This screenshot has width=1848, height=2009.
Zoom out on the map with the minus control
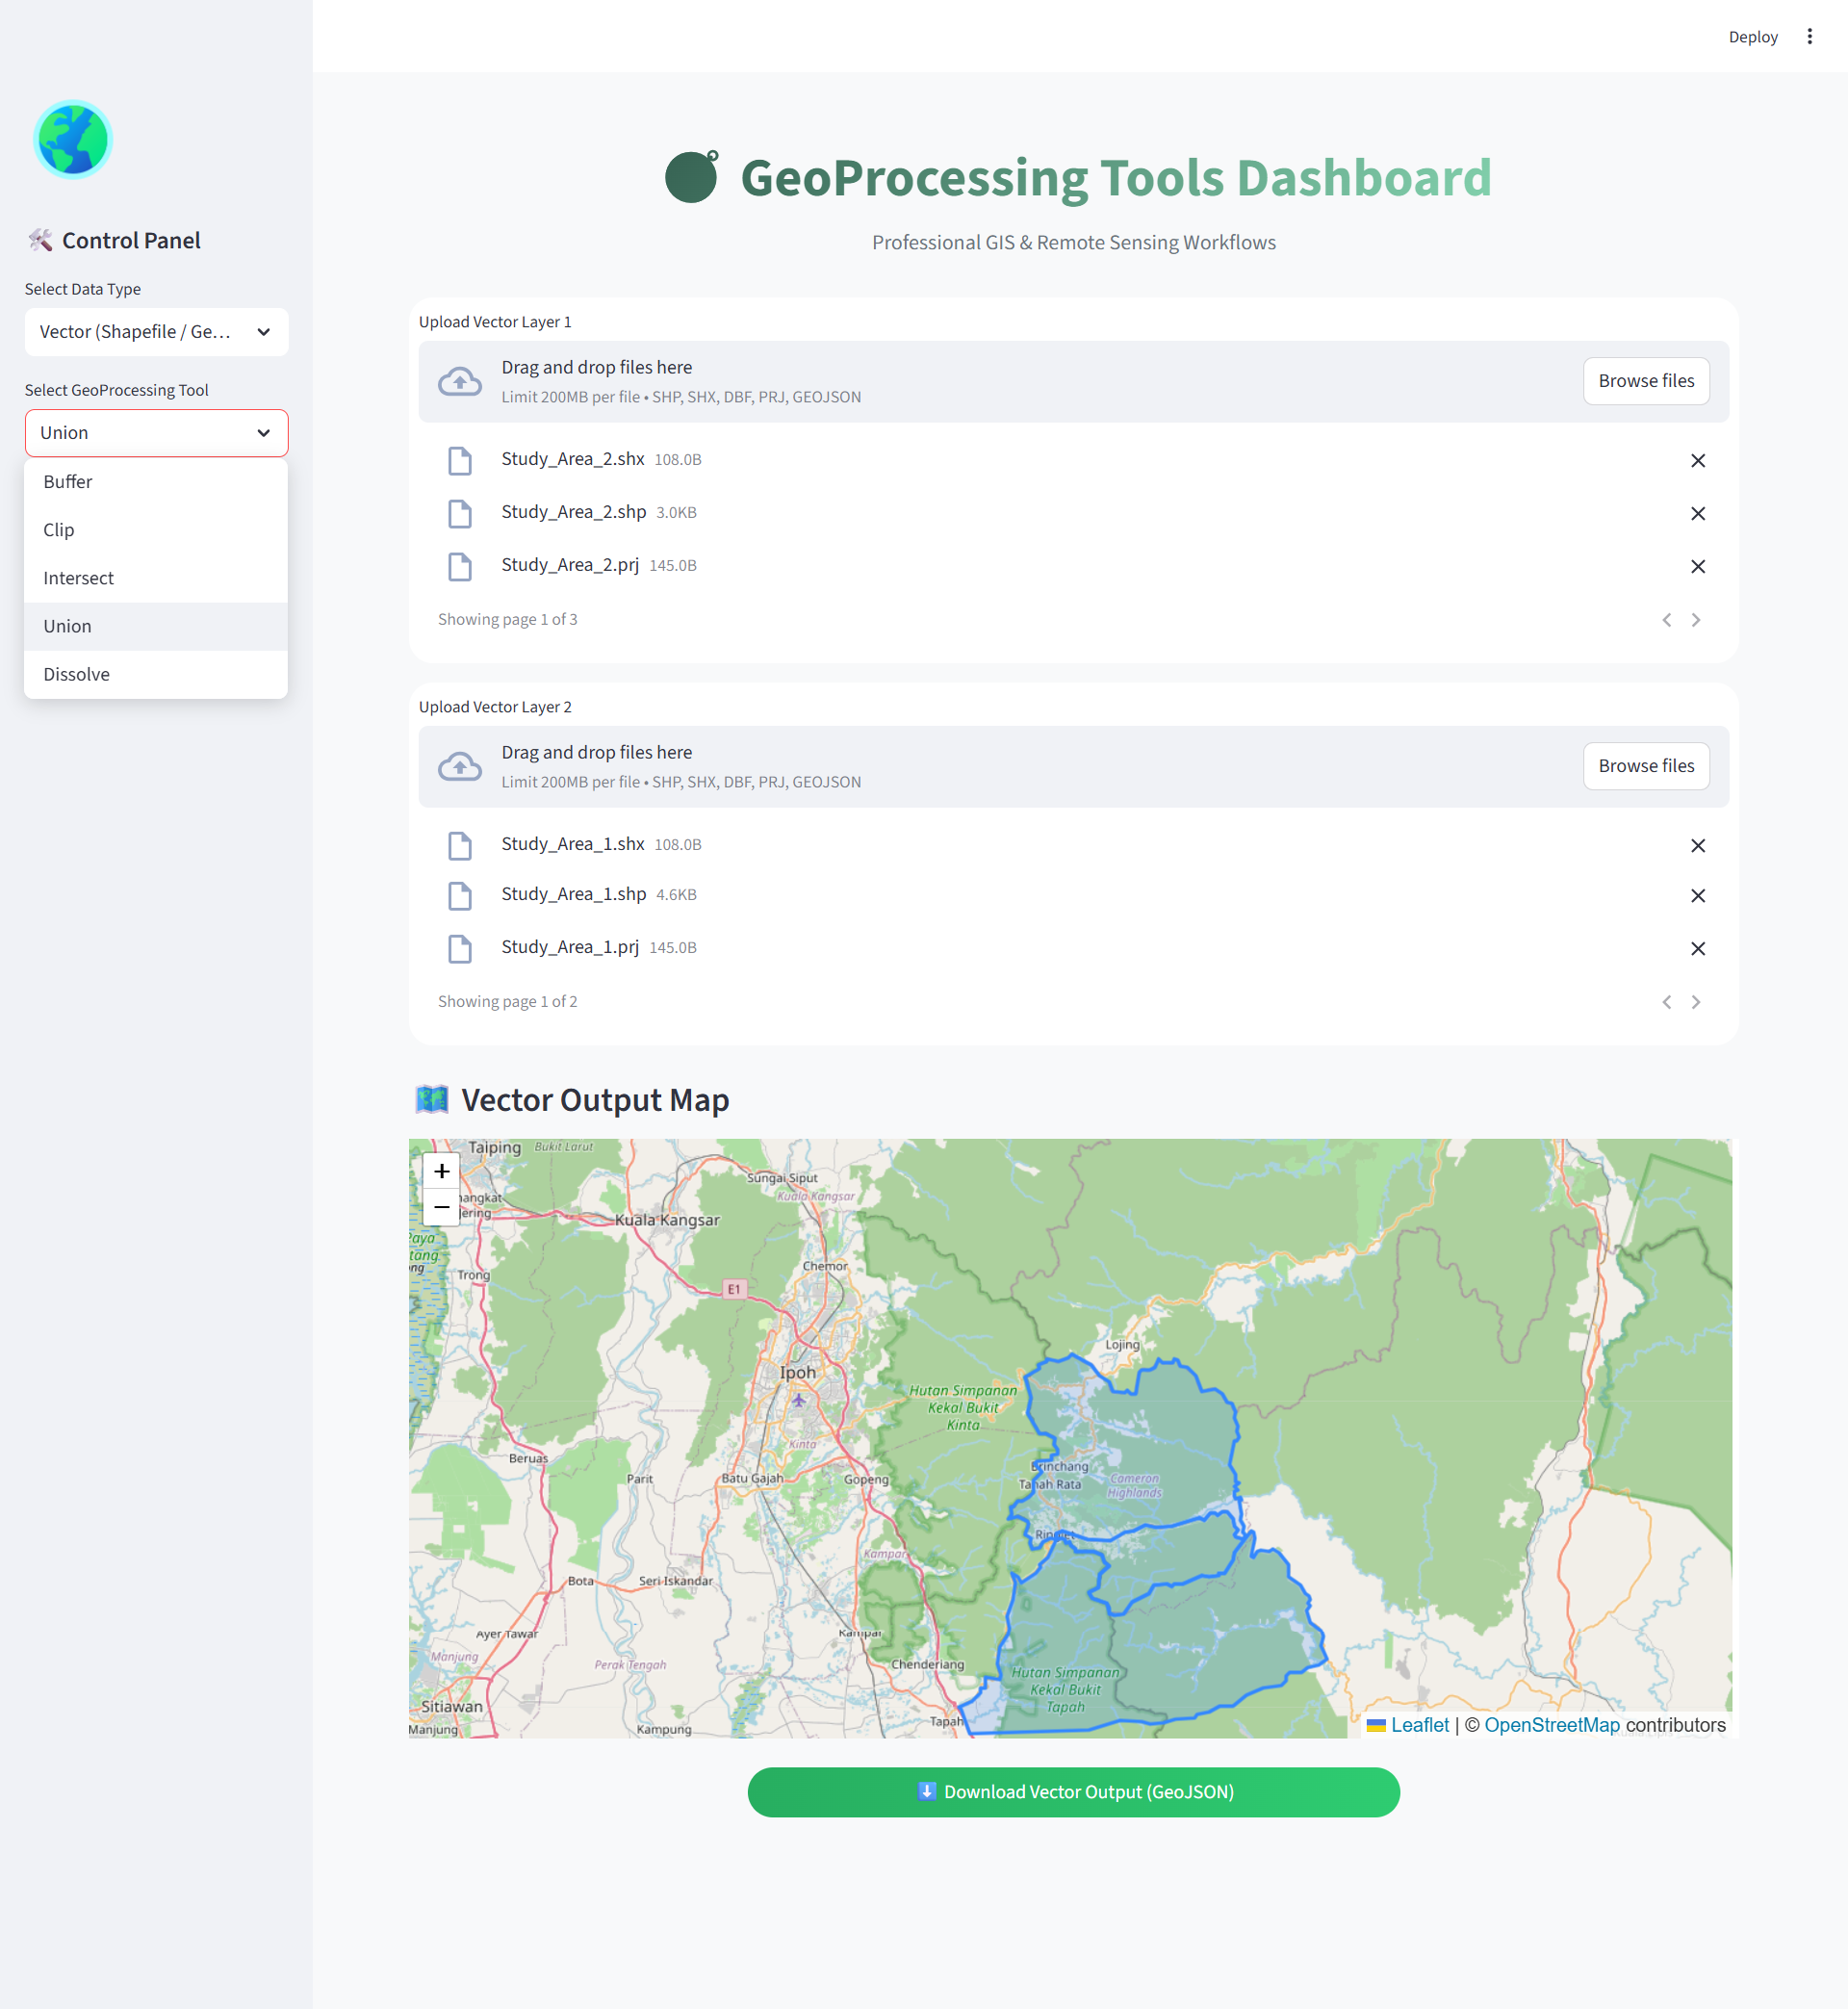[441, 1207]
